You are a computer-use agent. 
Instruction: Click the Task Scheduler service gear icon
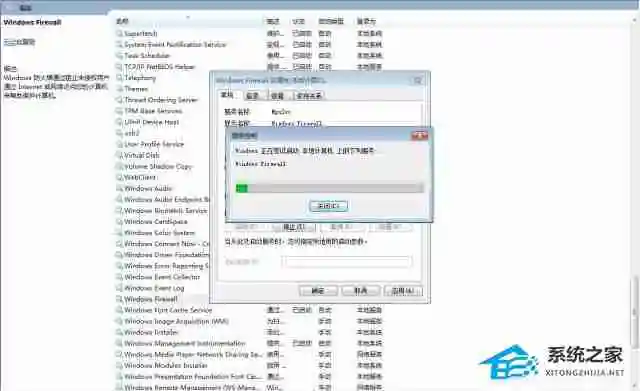119,56
